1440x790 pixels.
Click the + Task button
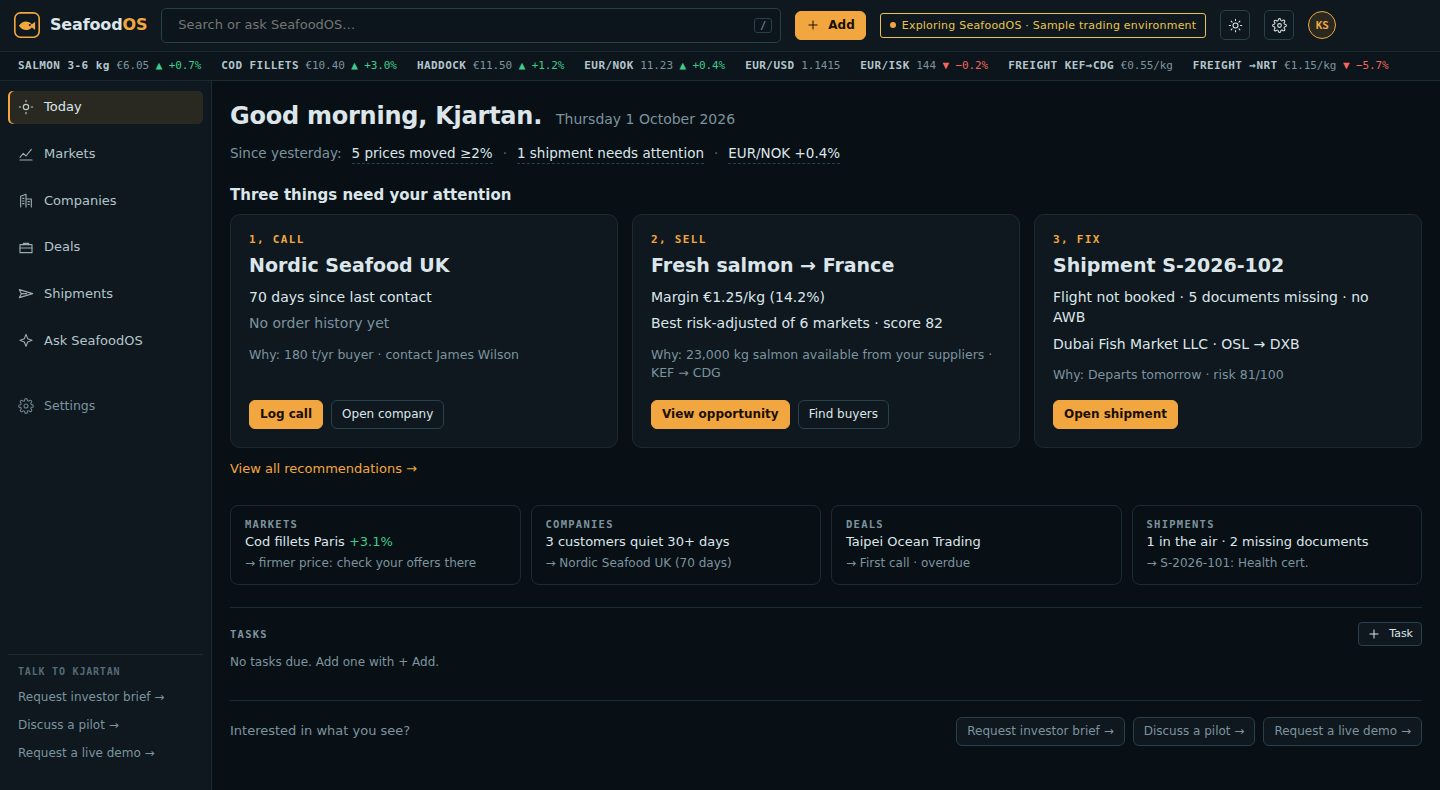coord(1389,634)
